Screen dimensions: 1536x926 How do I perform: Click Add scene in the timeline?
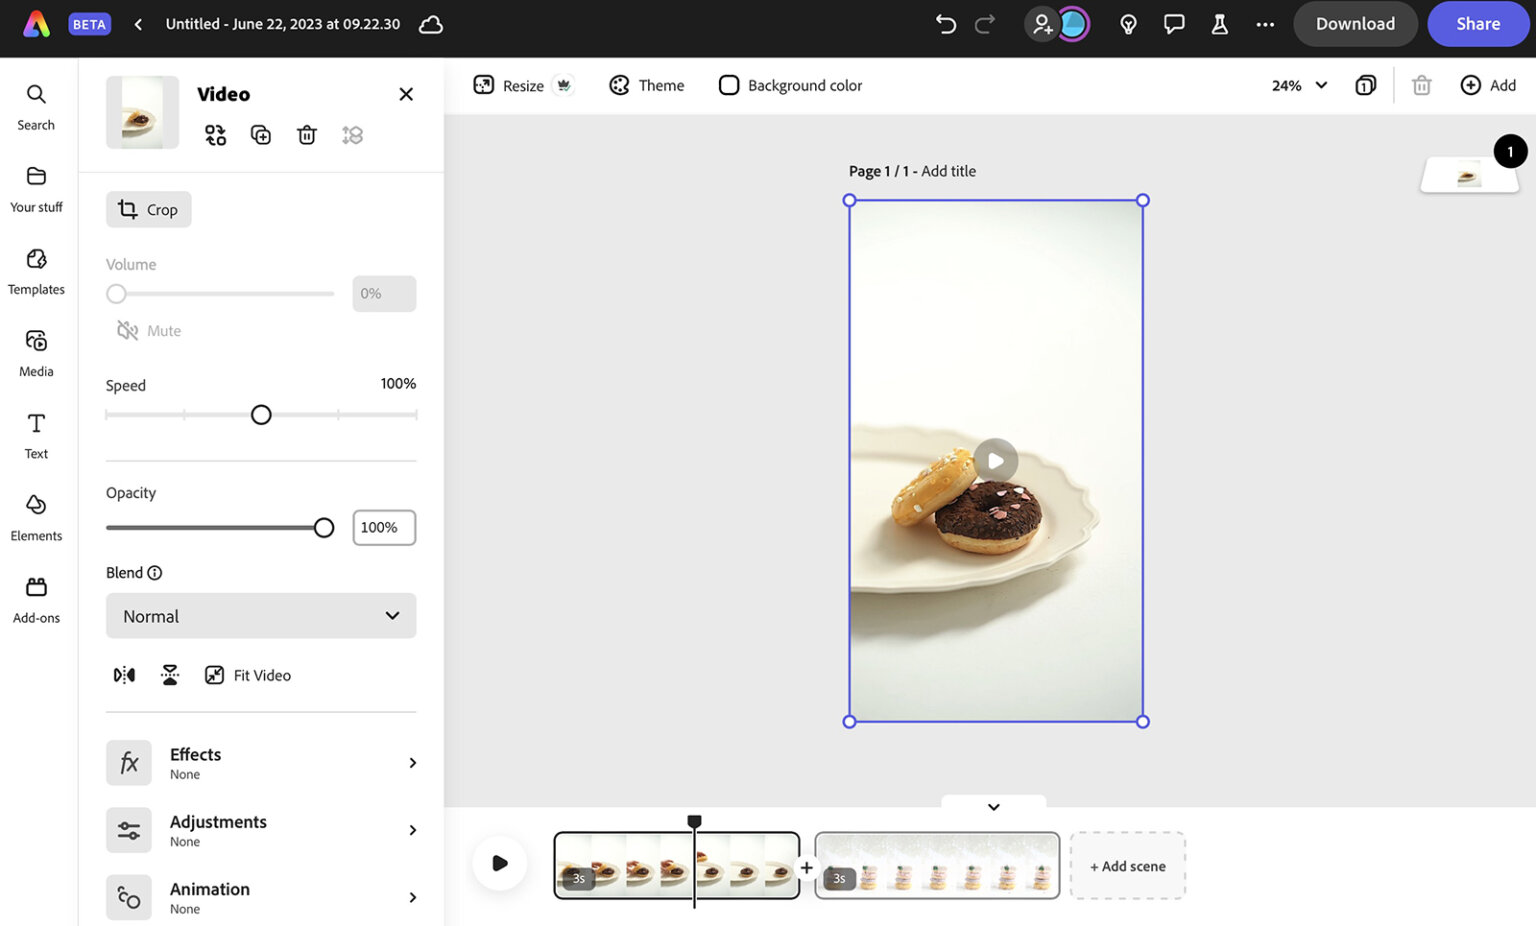pos(1127,865)
